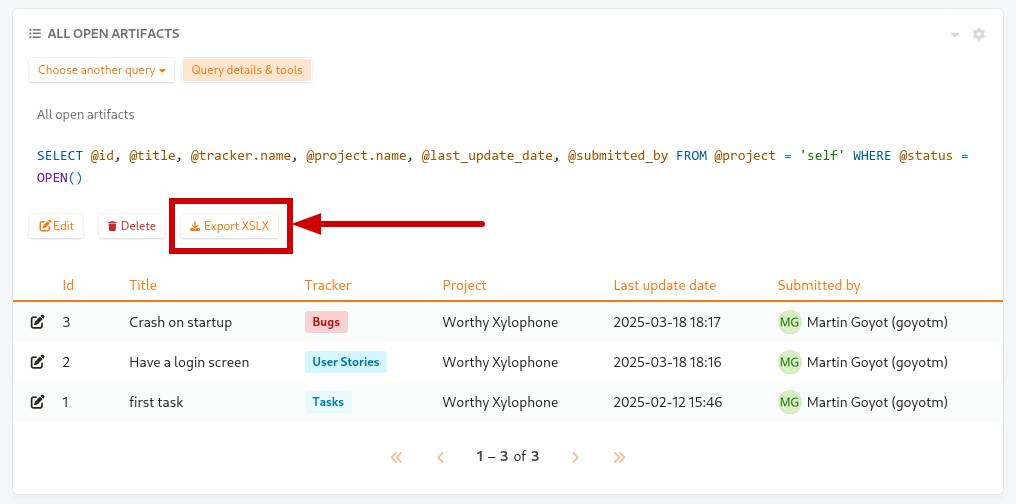
Task: Open edit icon for artifact 3
Action: [x=38, y=322]
